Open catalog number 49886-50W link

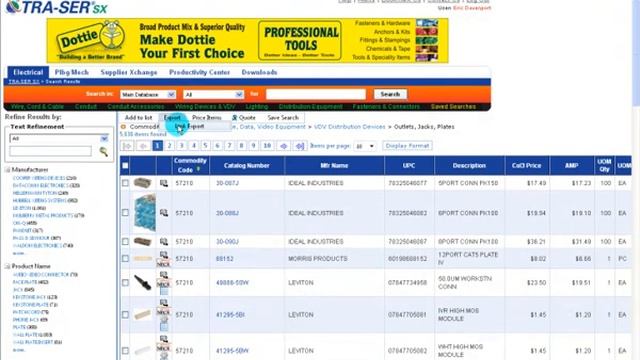pos(232,282)
